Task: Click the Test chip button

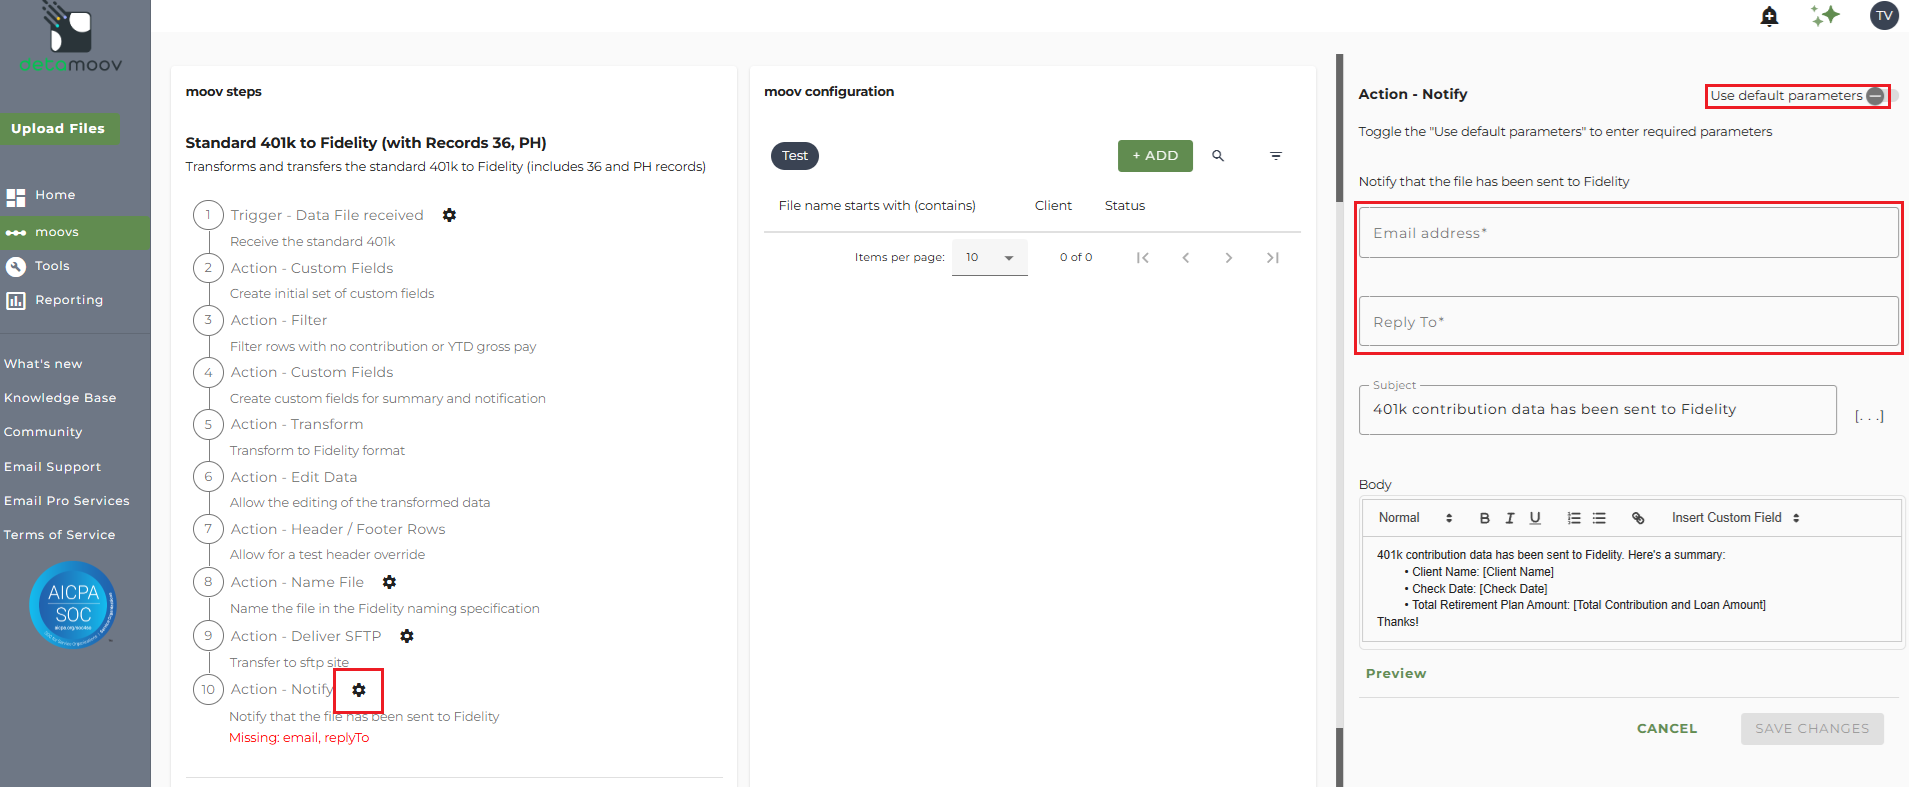Action: 795,156
